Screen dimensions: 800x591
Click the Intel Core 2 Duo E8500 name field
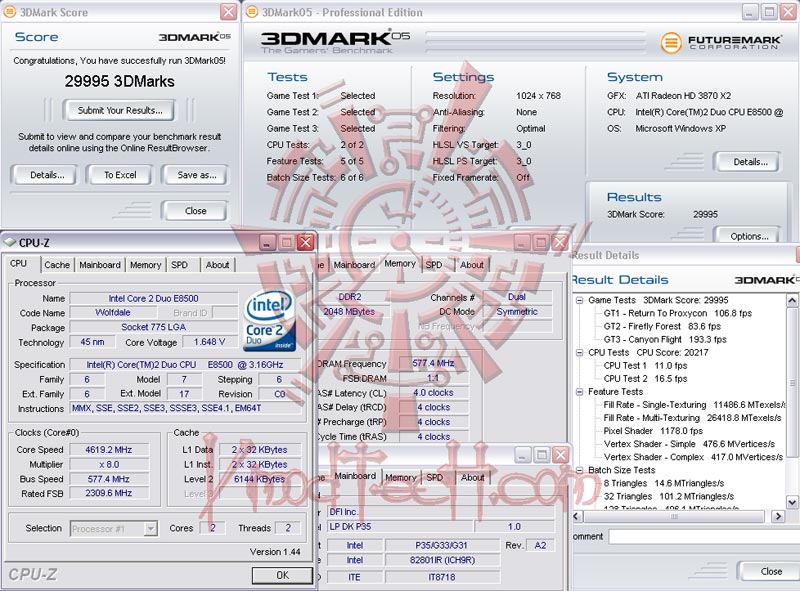(x=154, y=299)
